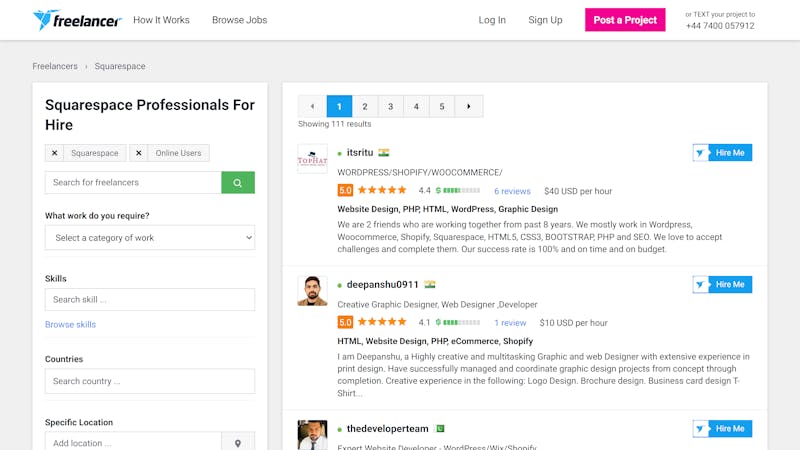Click Log In link
The height and width of the screenshot is (450, 800).
pos(492,20)
